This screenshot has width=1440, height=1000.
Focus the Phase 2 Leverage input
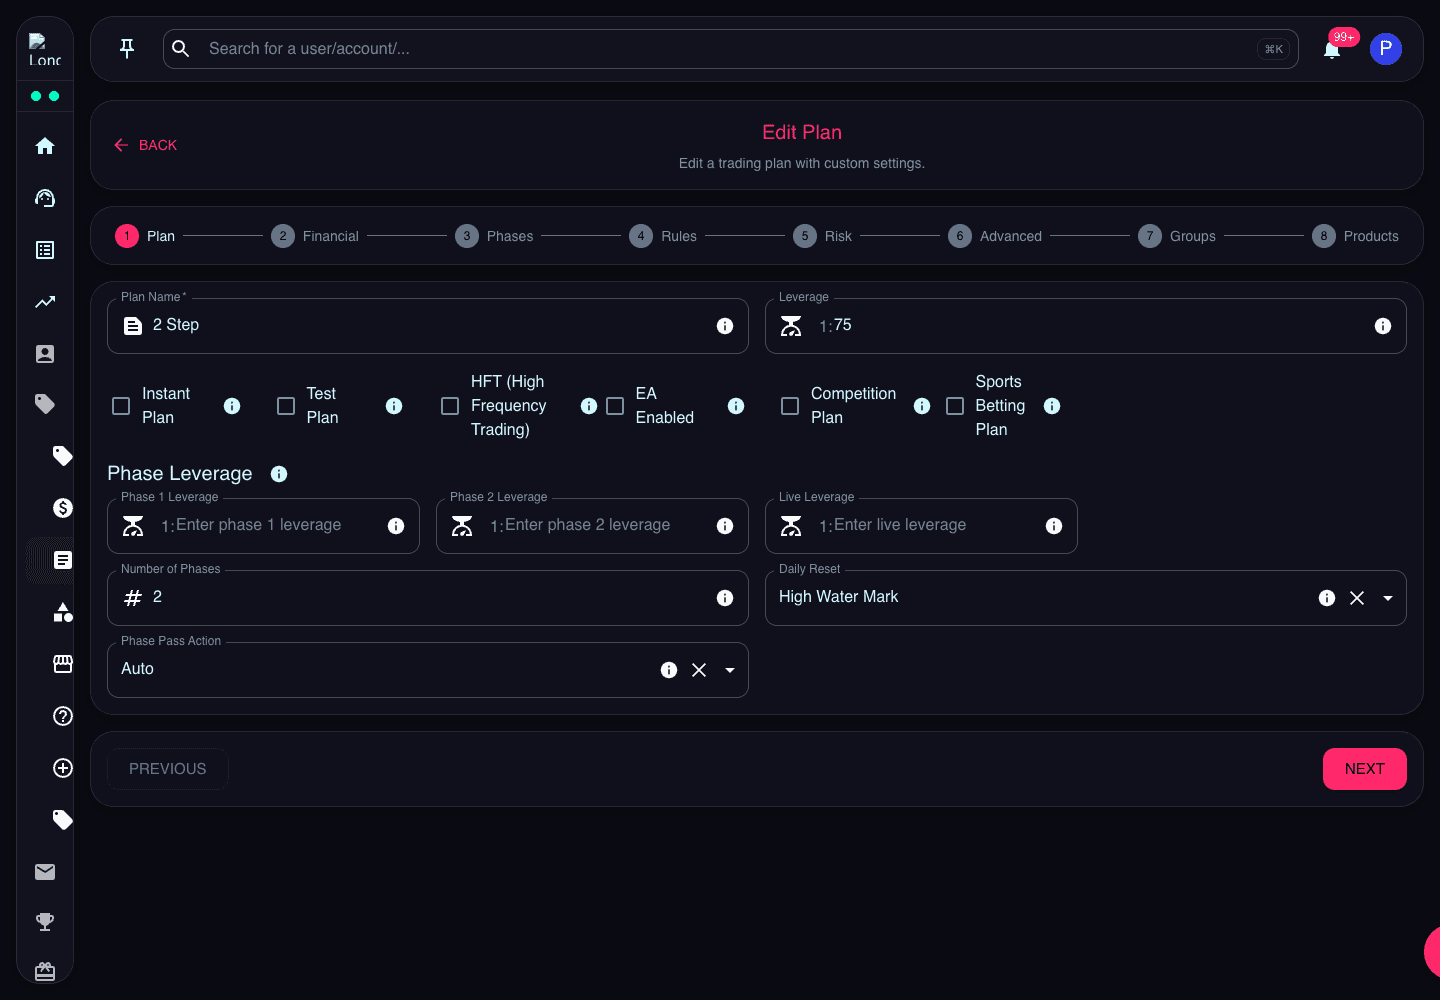click(x=592, y=526)
